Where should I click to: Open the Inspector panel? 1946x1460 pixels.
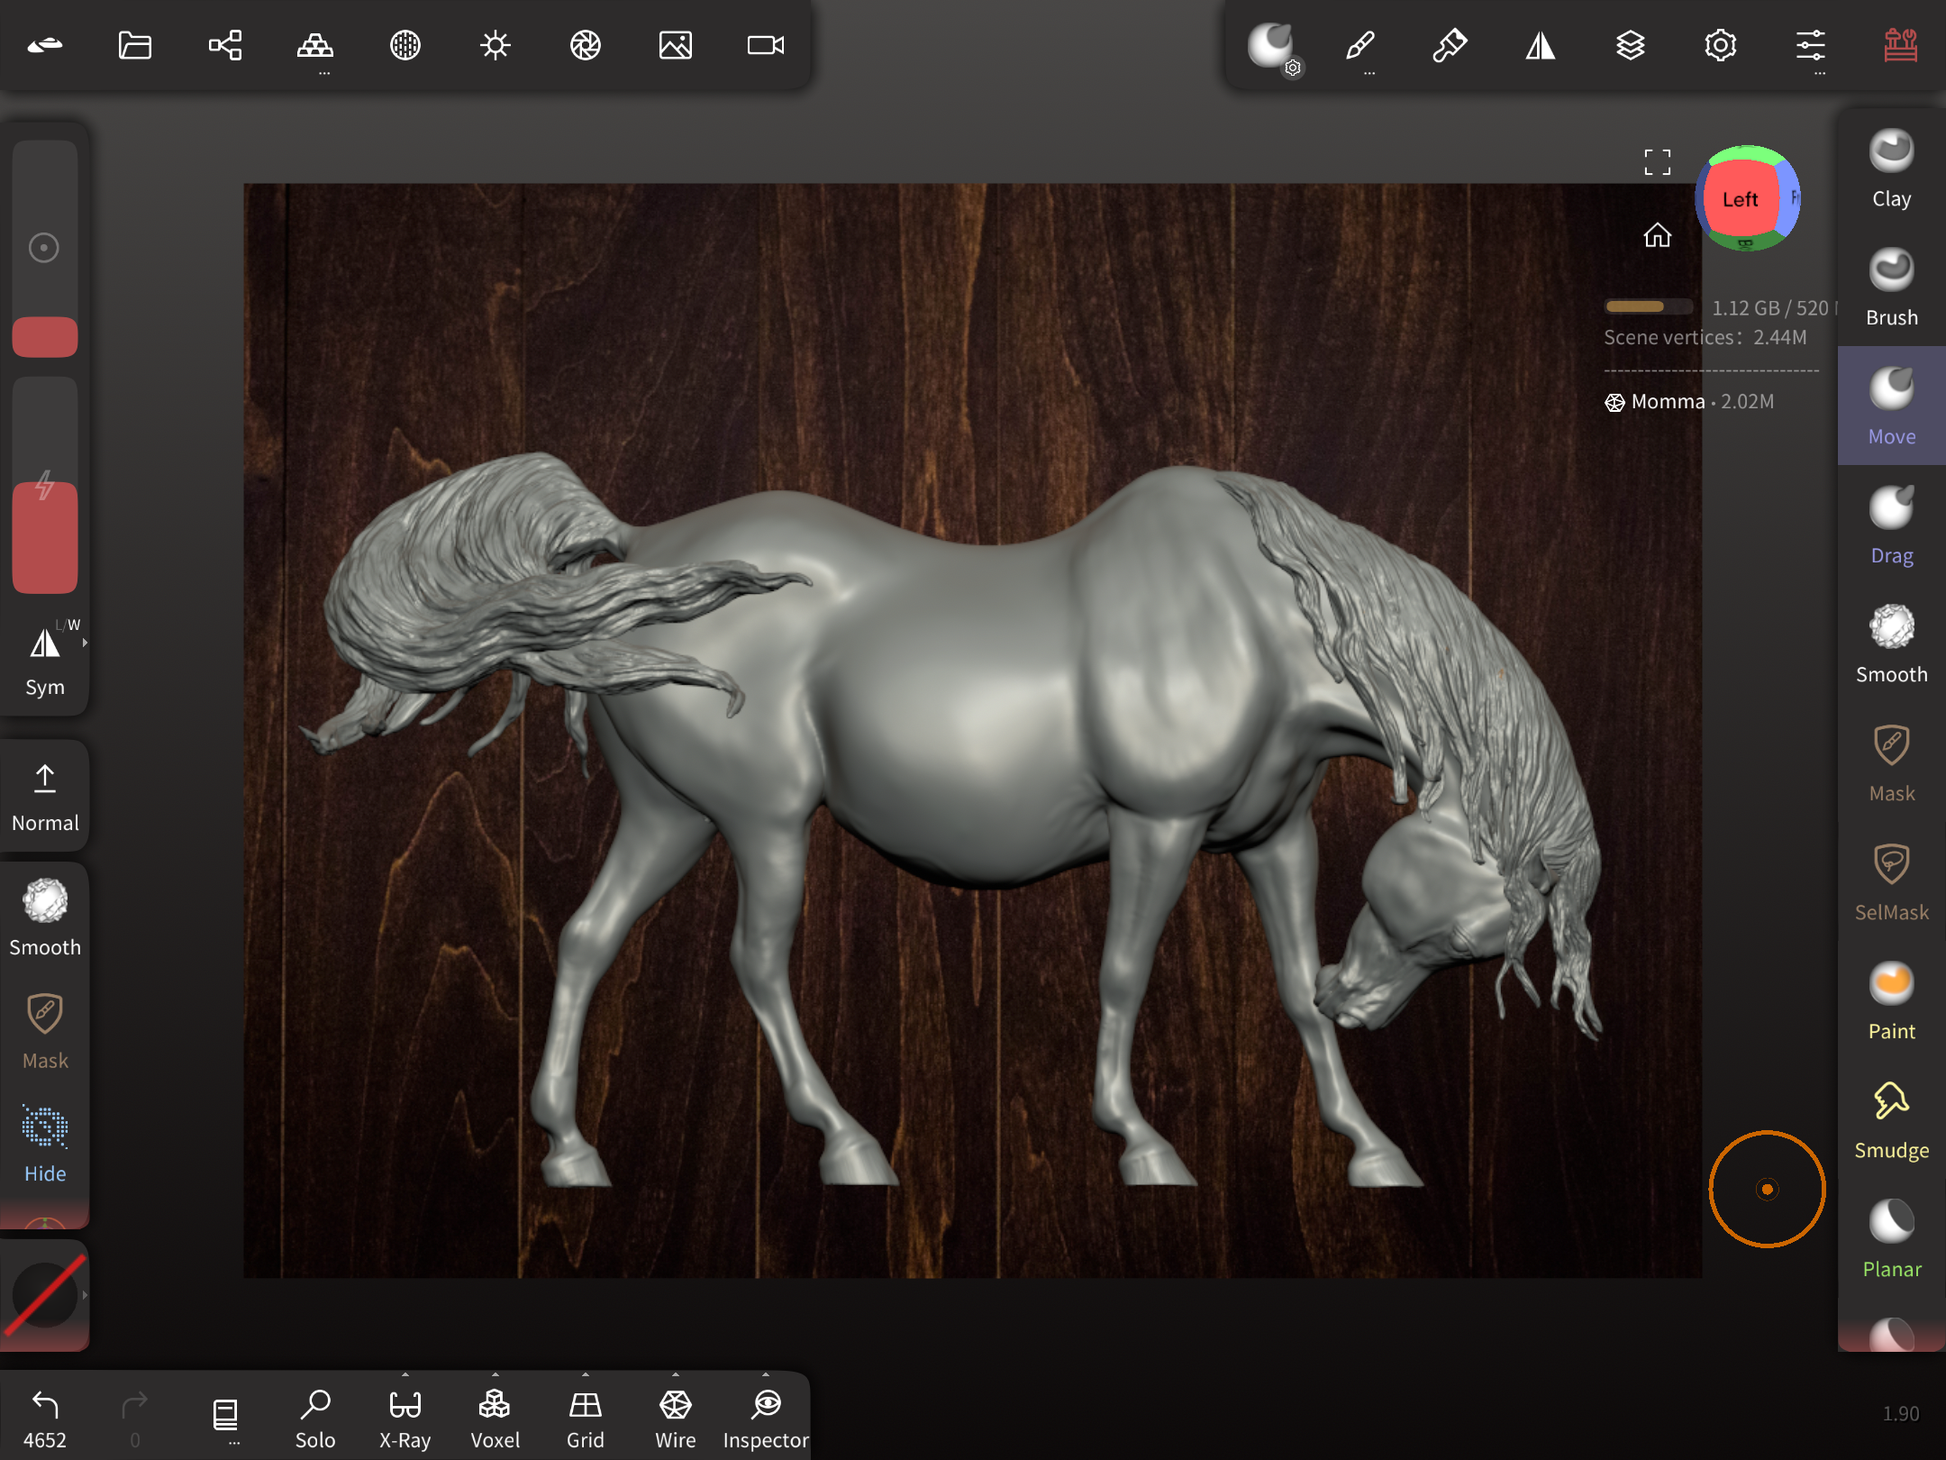(765, 1416)
